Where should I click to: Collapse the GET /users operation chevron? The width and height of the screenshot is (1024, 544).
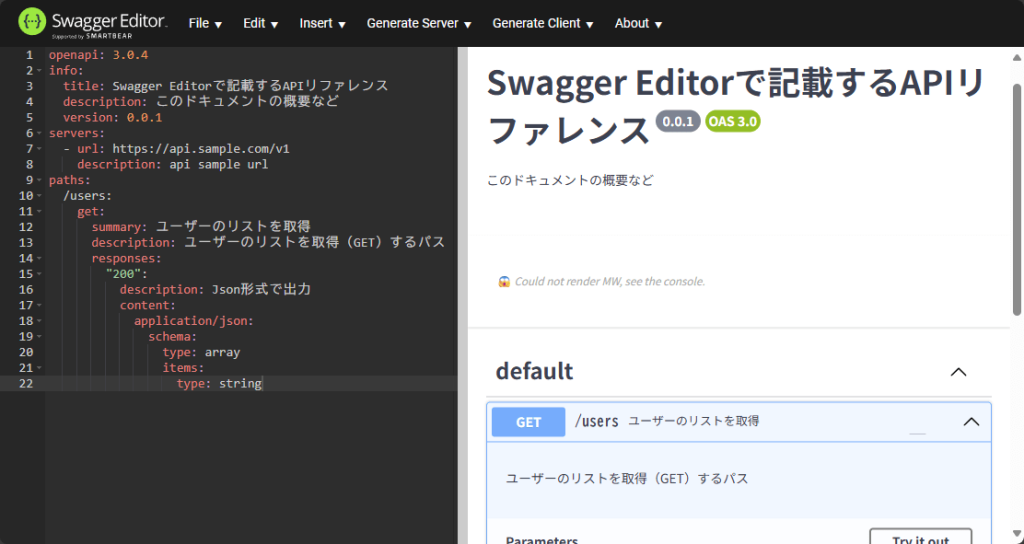coord(971,421)
